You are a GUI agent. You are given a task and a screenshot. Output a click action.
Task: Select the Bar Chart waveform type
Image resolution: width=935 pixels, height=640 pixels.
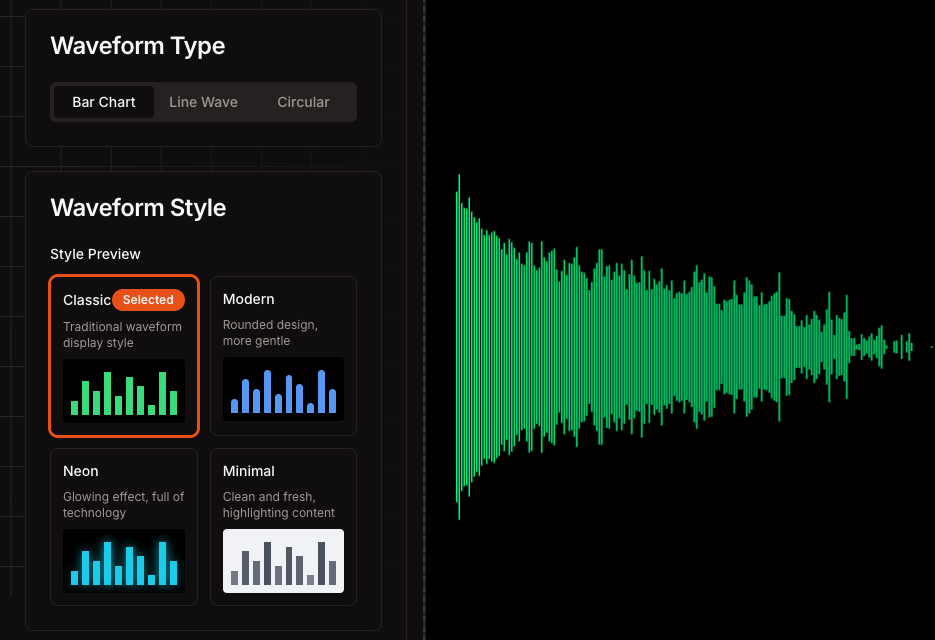click(x=104, y=102)
